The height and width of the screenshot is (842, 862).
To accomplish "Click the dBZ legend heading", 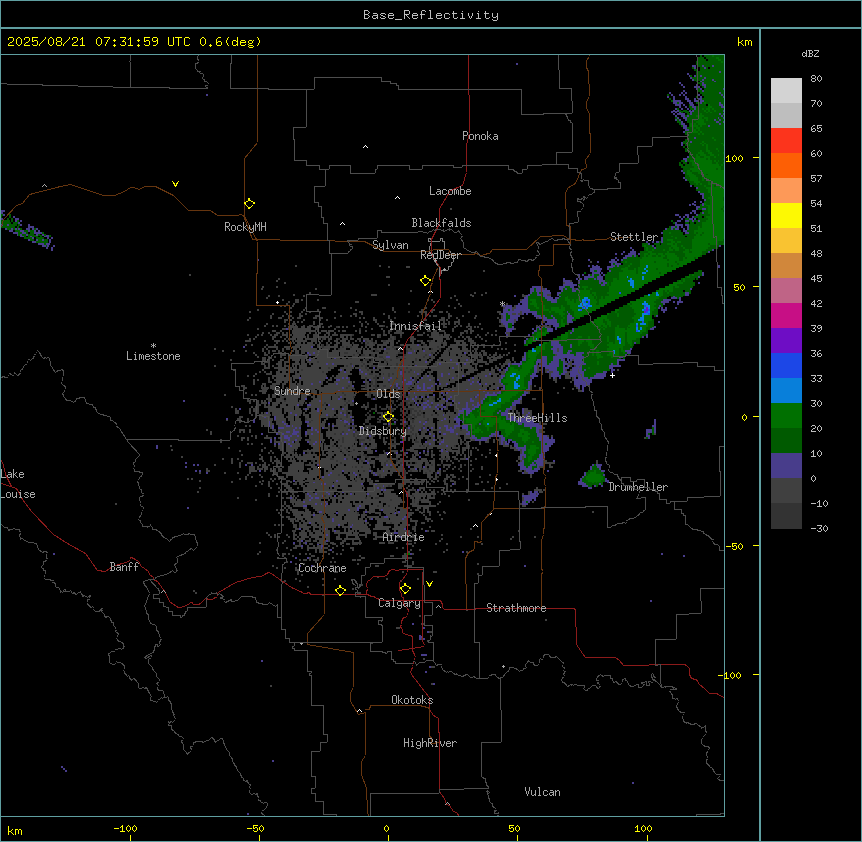I will click(810, 54).
